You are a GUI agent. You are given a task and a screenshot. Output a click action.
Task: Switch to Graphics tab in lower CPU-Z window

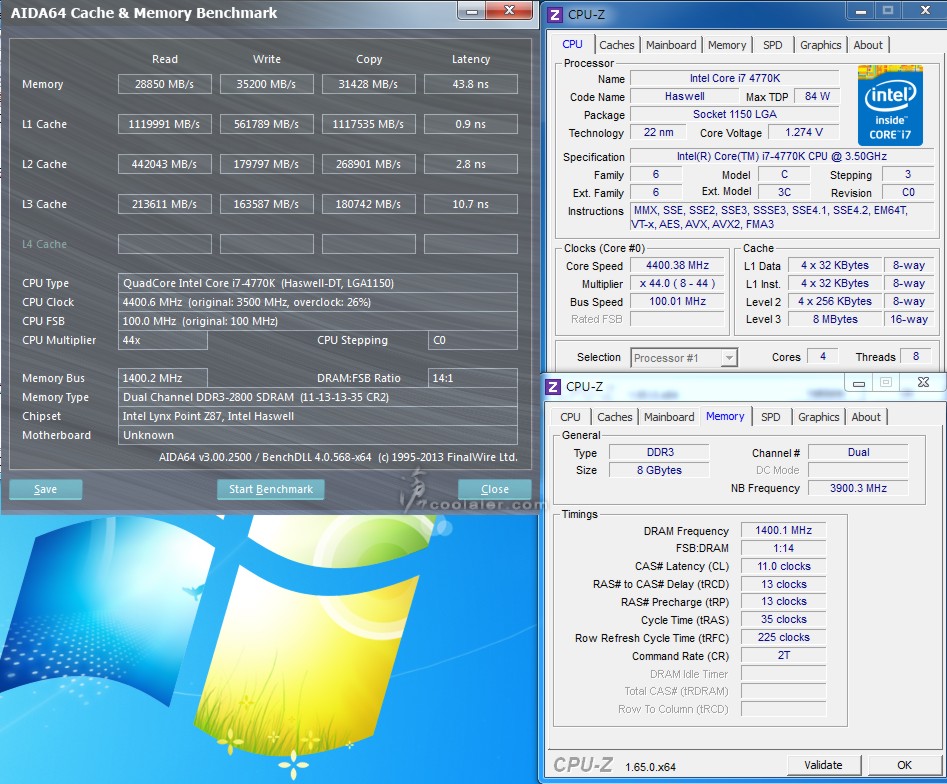coord(818,417)
